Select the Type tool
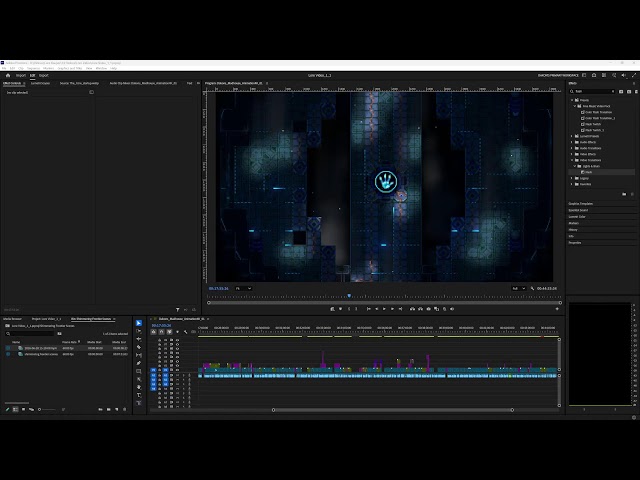 coord(139,395)
